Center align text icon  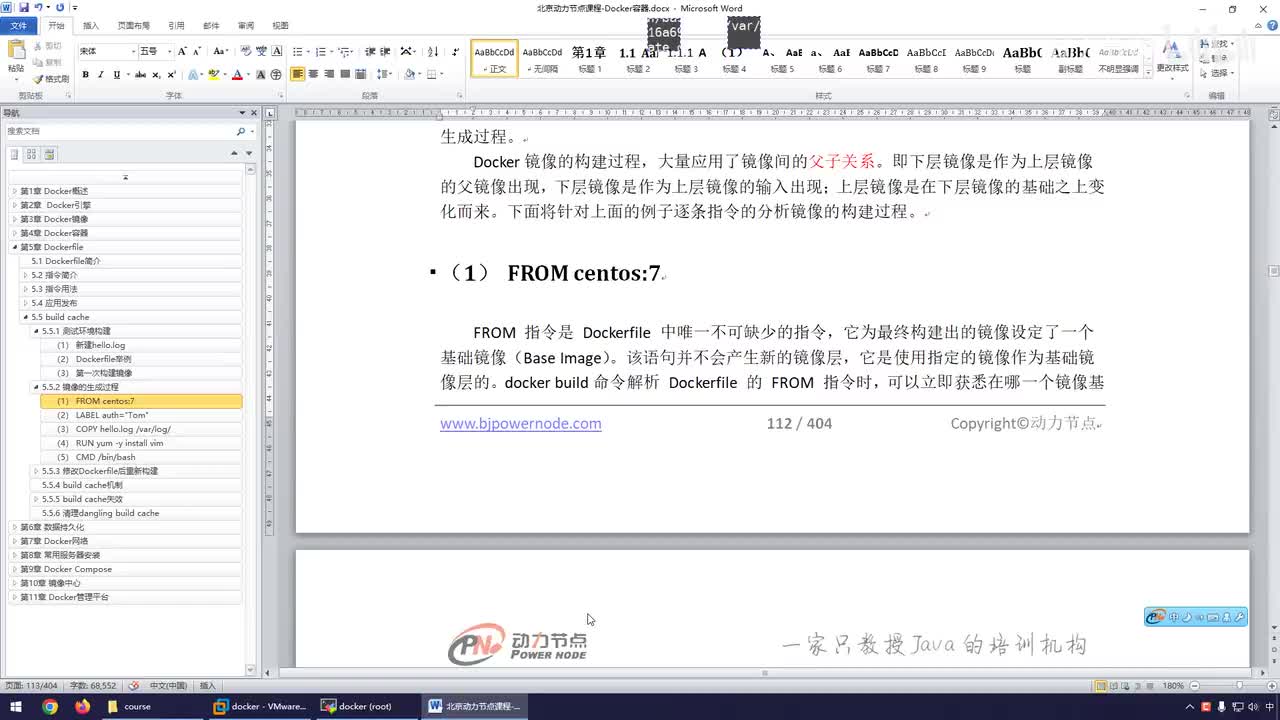313,74
